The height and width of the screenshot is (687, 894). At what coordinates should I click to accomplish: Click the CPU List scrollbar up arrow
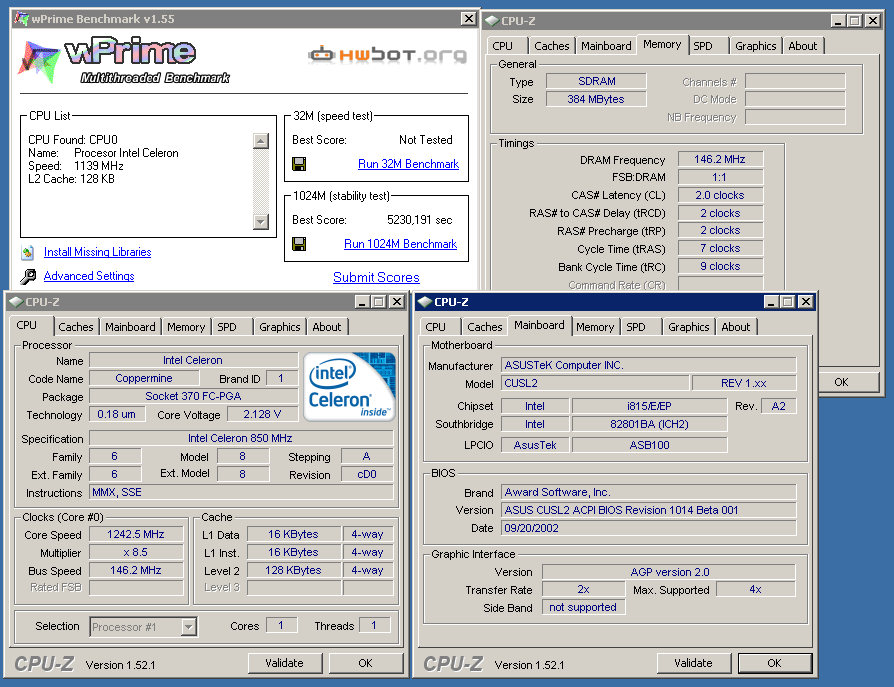[x=261, y=141]
